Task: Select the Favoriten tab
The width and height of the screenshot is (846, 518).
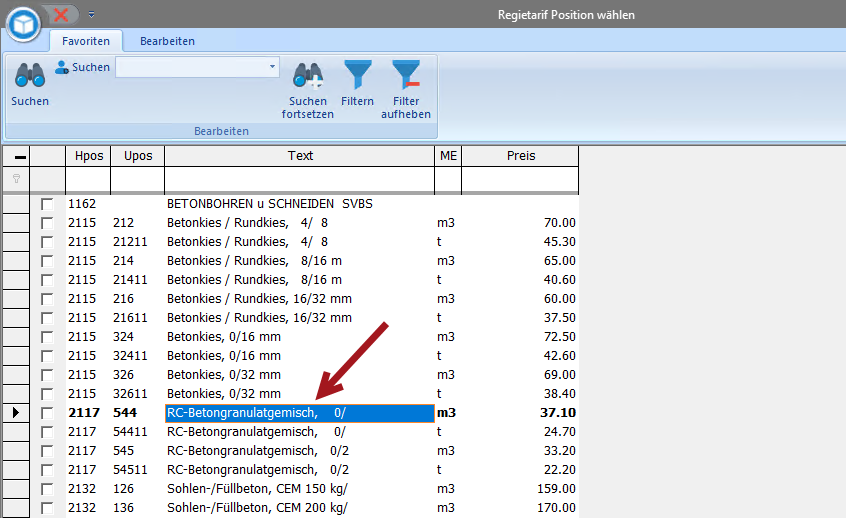Action: 86,41
